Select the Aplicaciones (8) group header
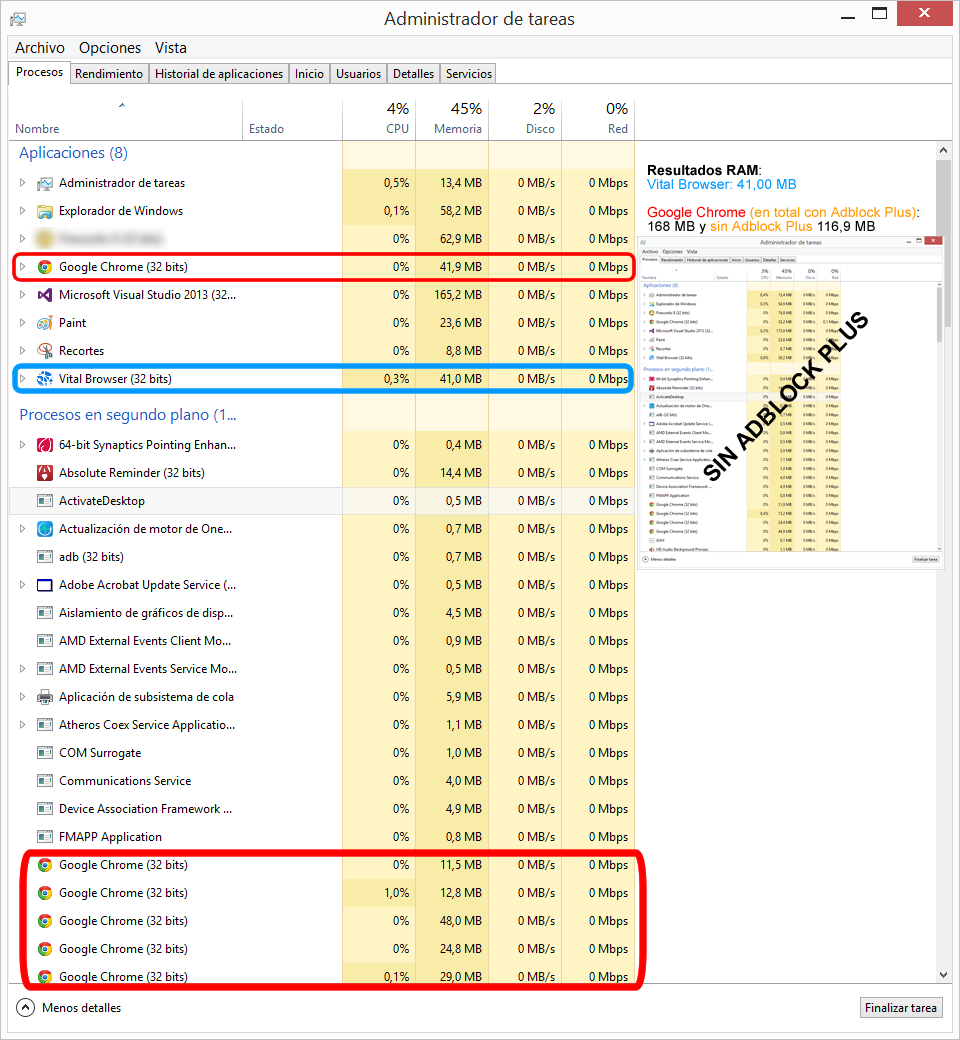Viewport: 960px width, 1040px height. point(74,153)
